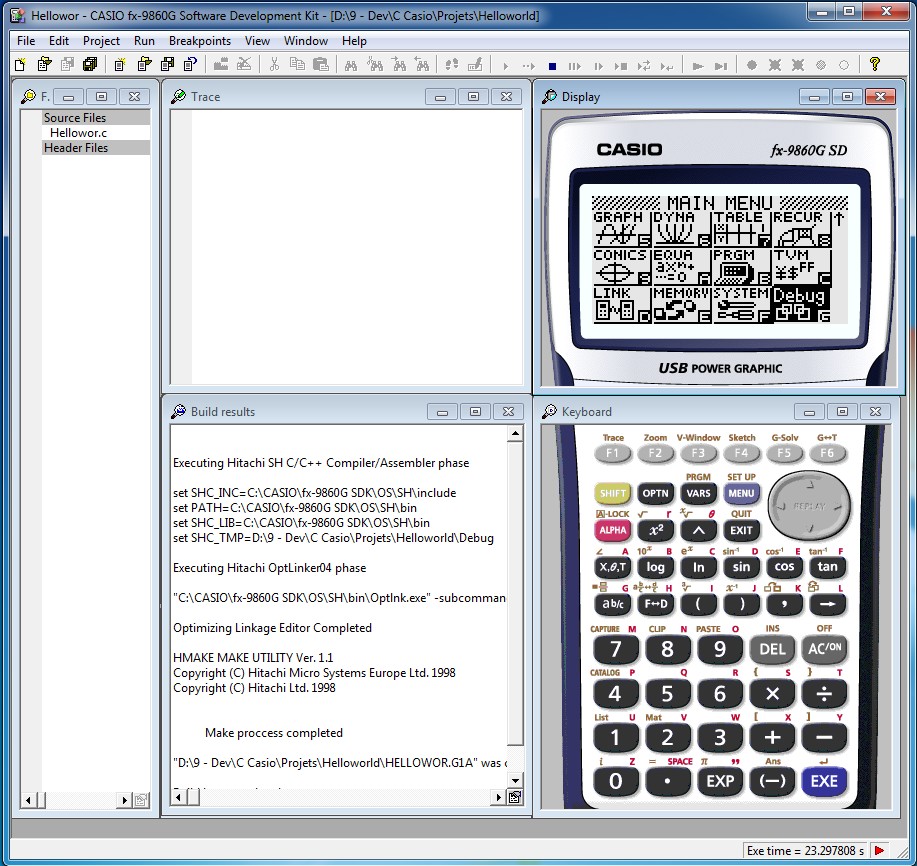917x866 pixels.
Task: Open the View menu
Action: [257, 41]
